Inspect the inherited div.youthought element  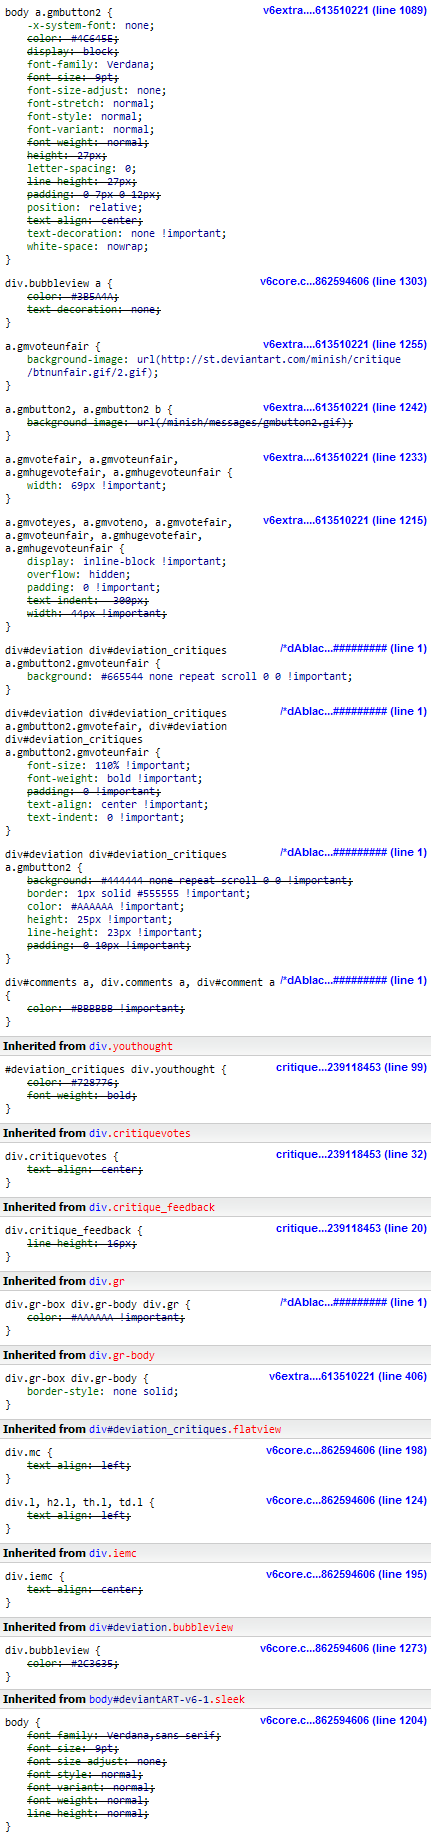point(131,1046)
